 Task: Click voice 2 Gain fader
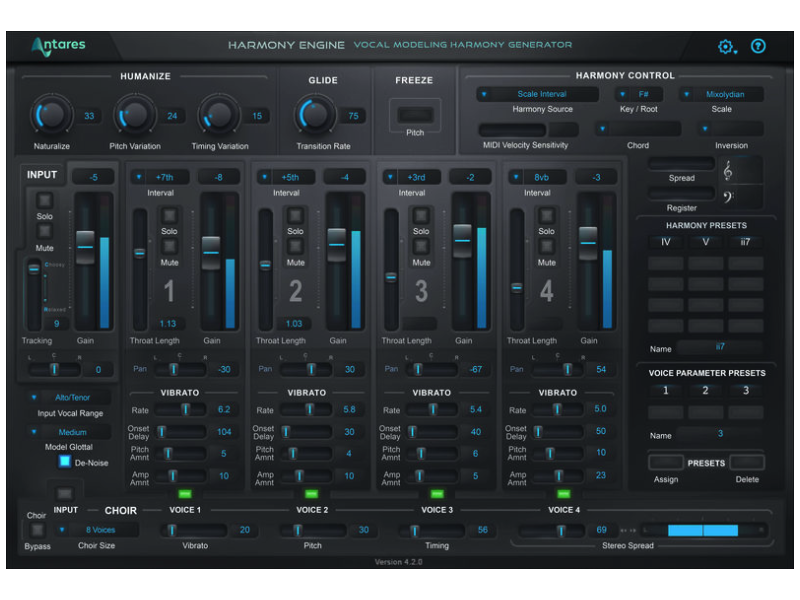pos(336,245)
